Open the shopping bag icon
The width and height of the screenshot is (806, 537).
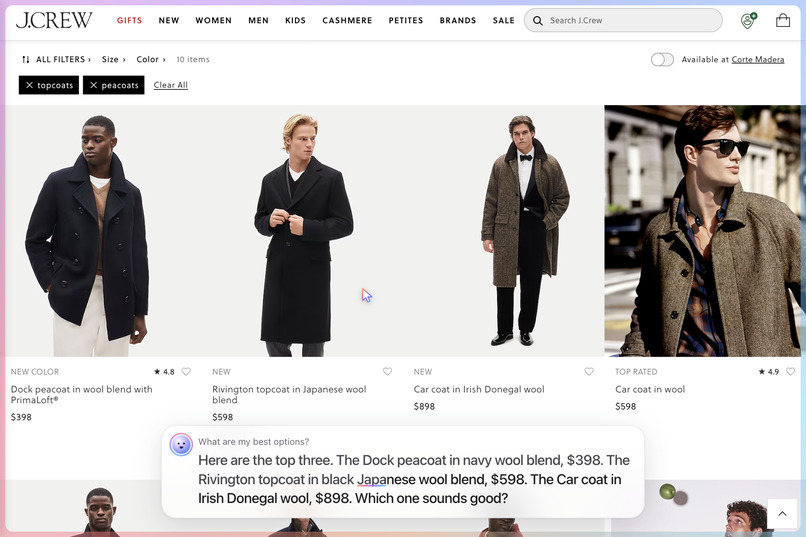point(783,20)
